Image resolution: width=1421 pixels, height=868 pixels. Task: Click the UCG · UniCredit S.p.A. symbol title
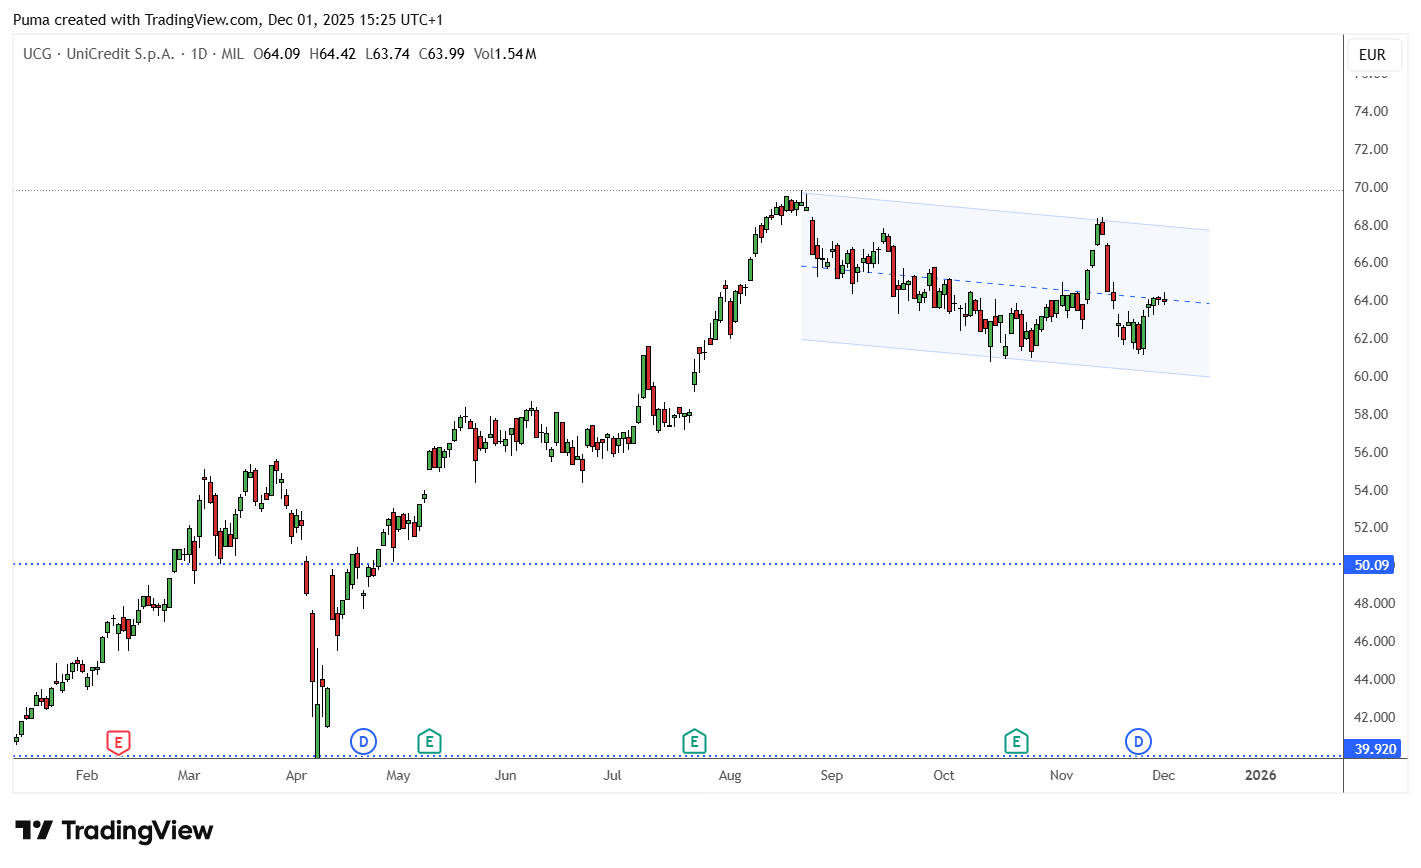pos(98,54)
